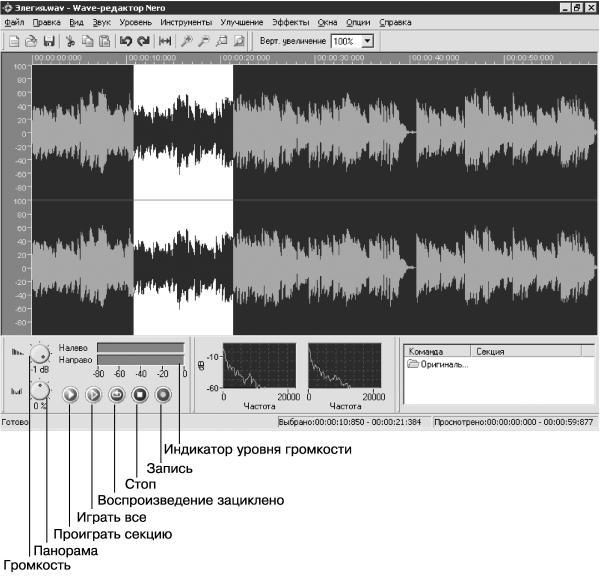
Task: Click the Copy toolbar icon
Action: click(88, 41)
